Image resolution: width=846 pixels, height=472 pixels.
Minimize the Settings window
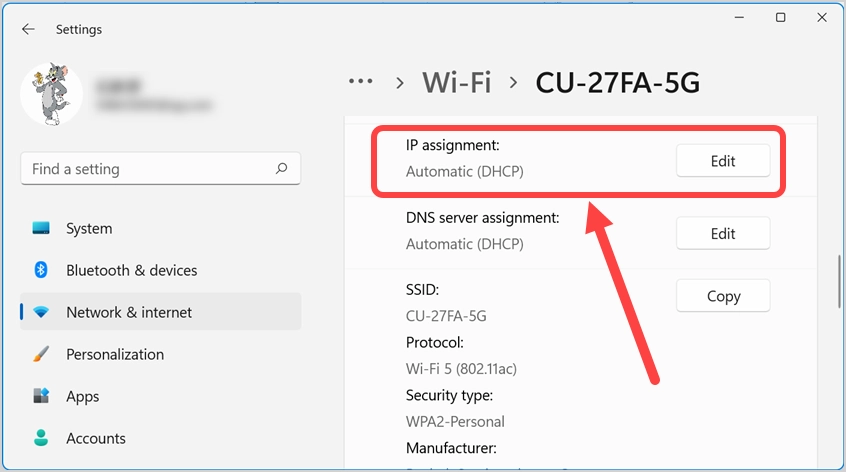(741, 18)
